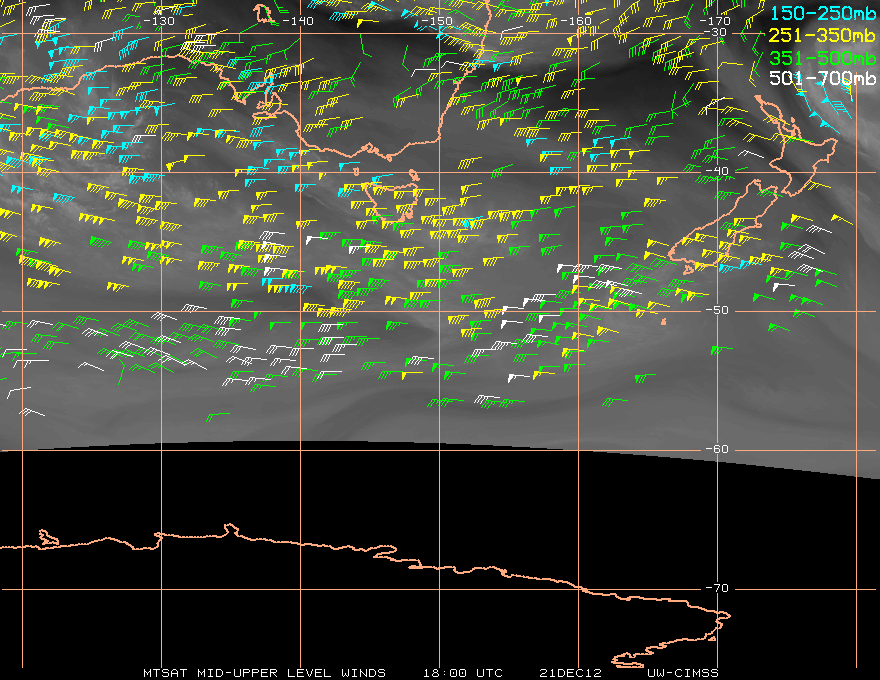Click the small island near -50 latitude
Screen dimensions: 880x680
[x=664, y=321]
